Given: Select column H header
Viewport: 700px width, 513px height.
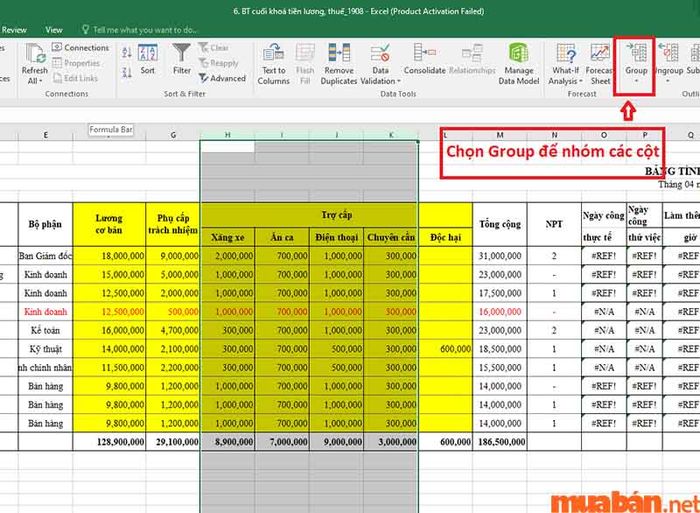Looking at the screenshot, I should click(x=228, y=135).
